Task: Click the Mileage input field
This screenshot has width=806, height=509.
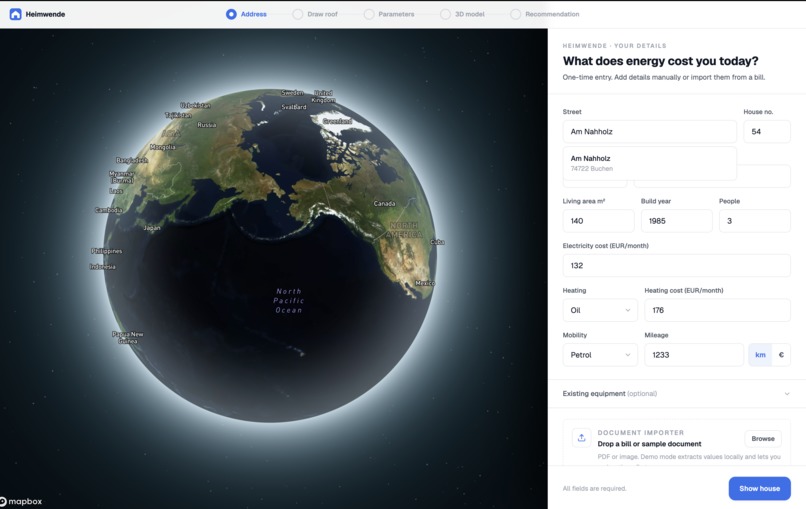Action: pos(694,355)
